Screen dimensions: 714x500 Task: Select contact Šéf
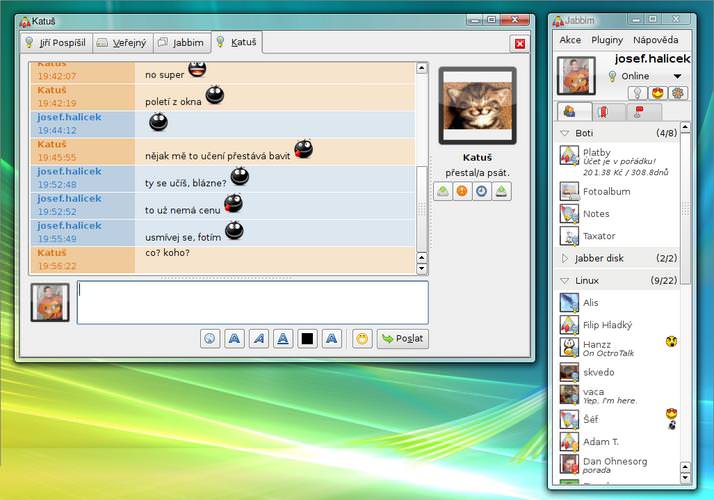coord(617,419)
